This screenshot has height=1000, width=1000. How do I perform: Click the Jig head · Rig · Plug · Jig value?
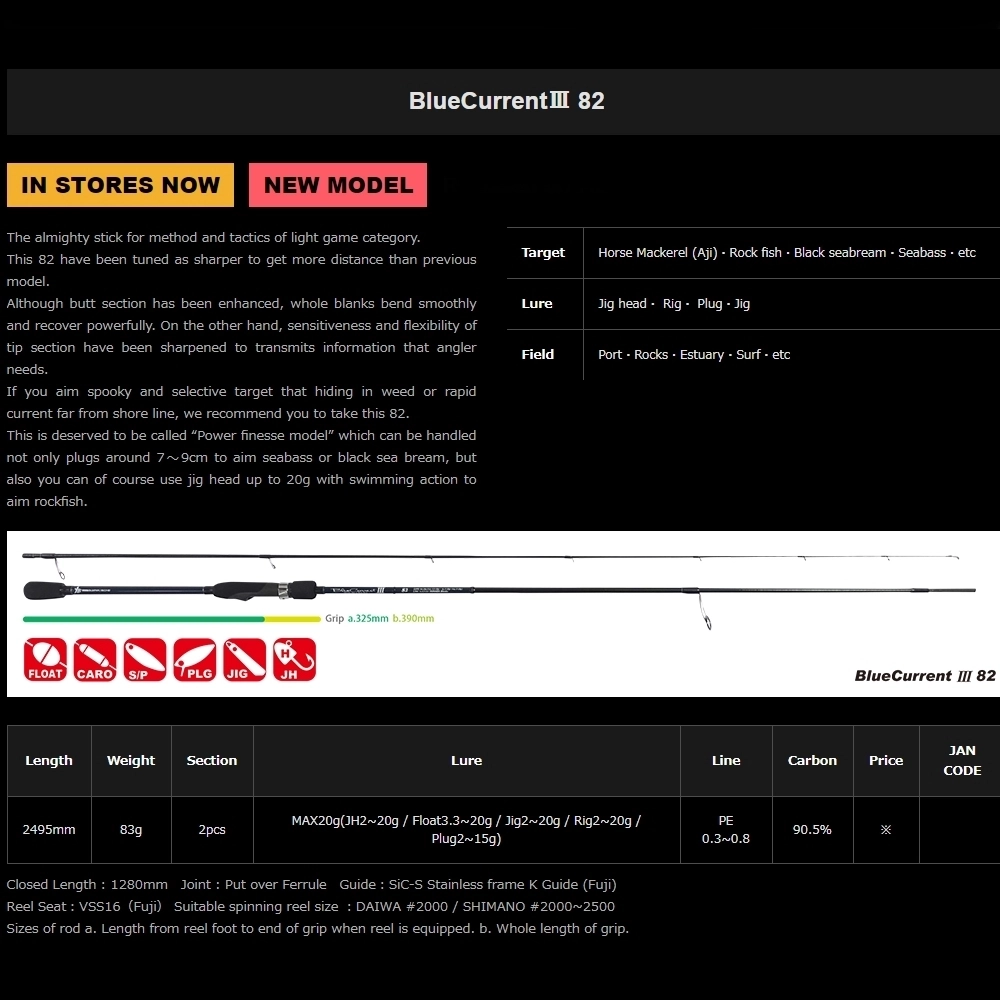(674, 304)
